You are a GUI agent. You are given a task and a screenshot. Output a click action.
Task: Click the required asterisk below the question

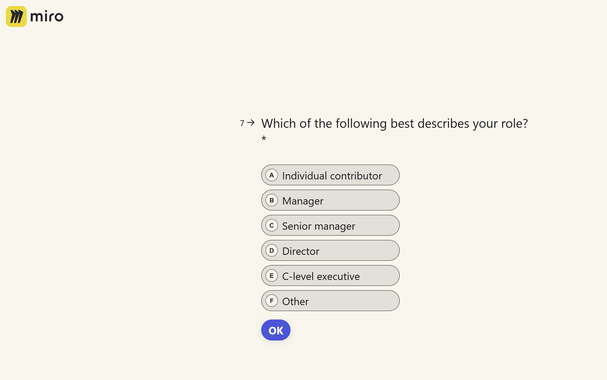(264, 138)
